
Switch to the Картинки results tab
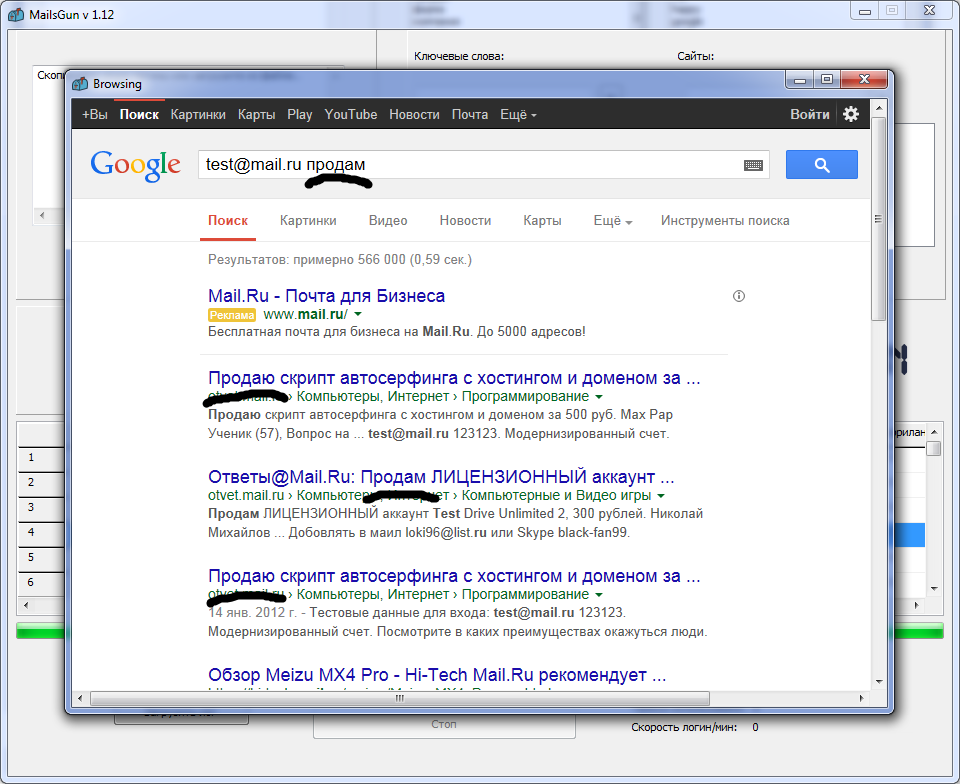(x=308, y=221)
